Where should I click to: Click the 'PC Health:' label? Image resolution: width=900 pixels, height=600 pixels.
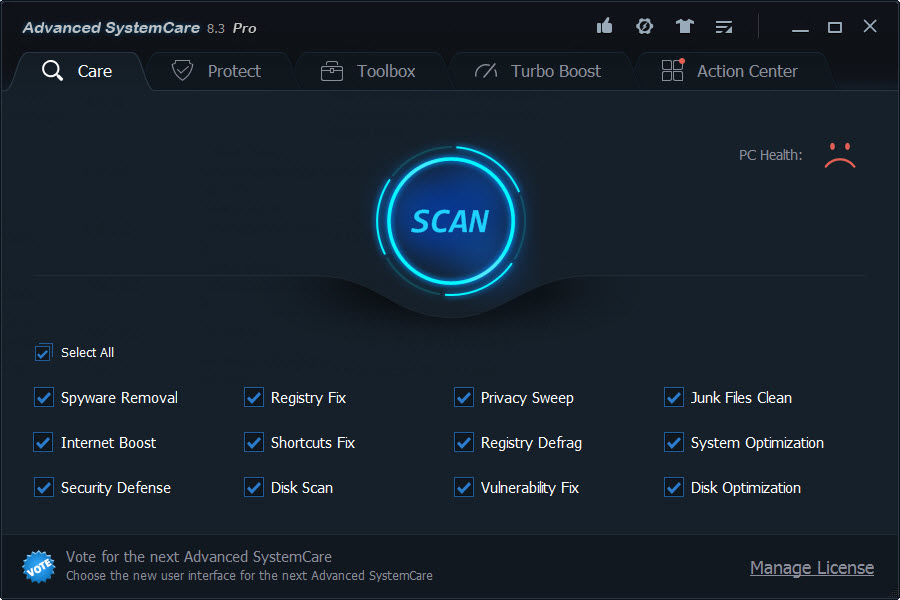[x=770, y=155]
